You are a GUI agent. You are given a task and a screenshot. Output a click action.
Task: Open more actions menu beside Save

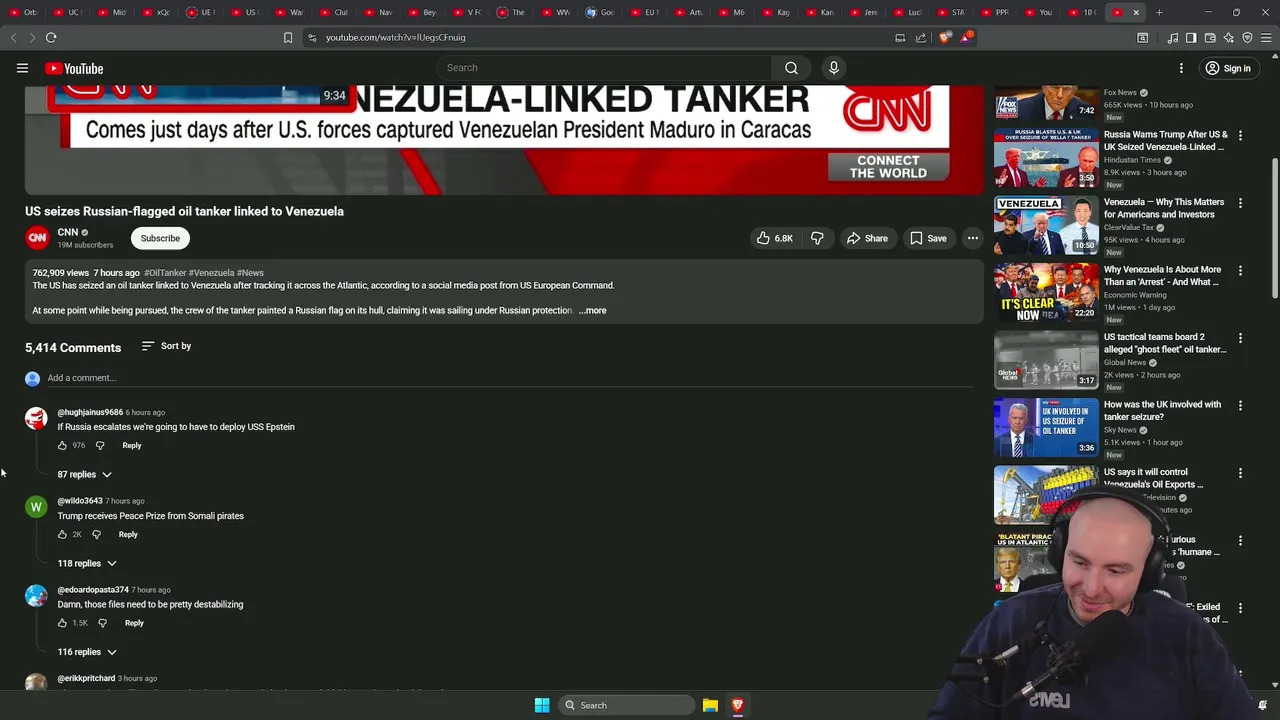972,238
